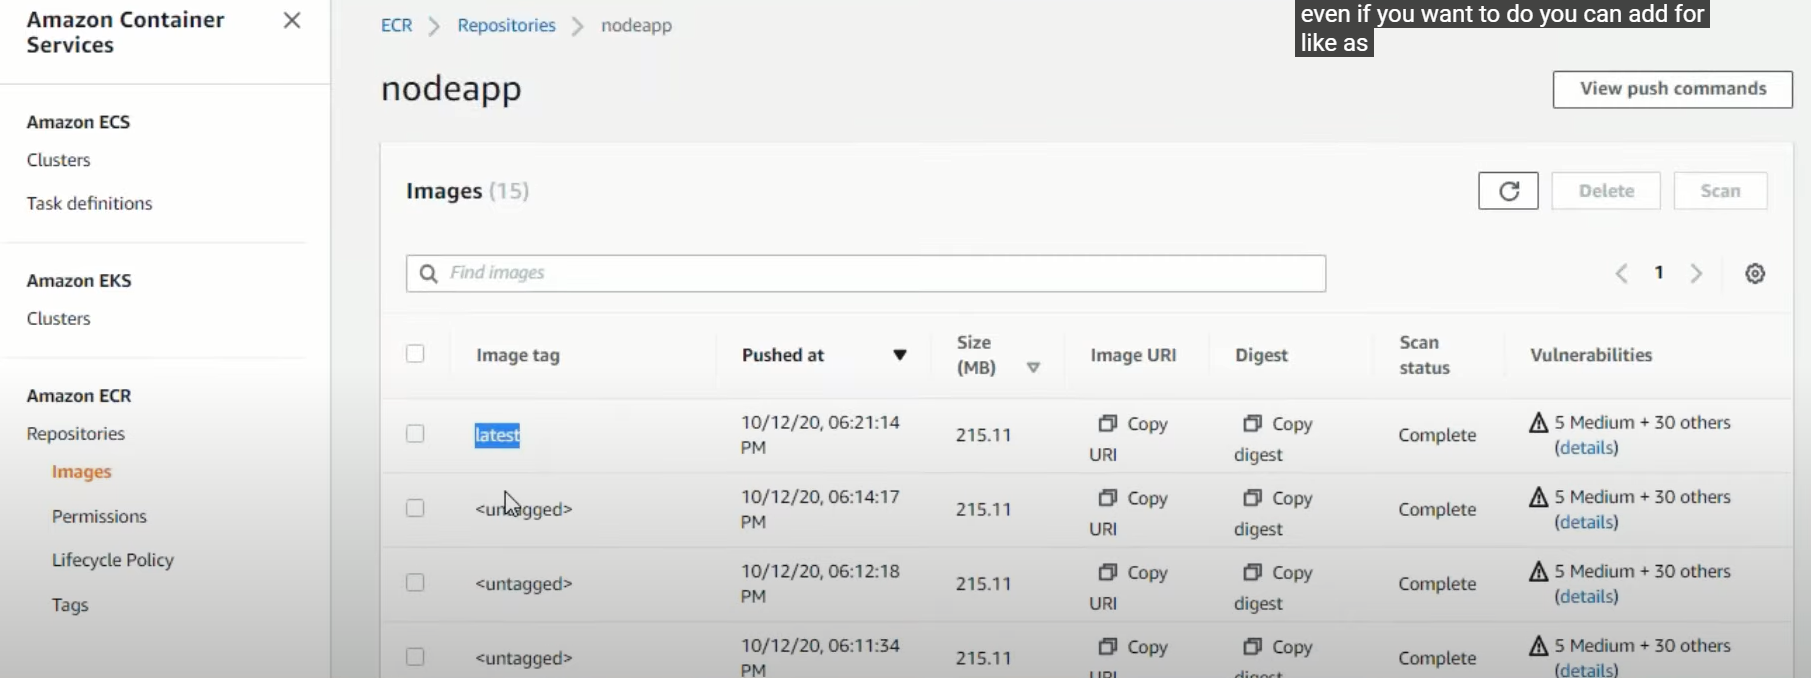Click ECR breadcrumb link
The image size is (1811, 678).
click(397, 25)
